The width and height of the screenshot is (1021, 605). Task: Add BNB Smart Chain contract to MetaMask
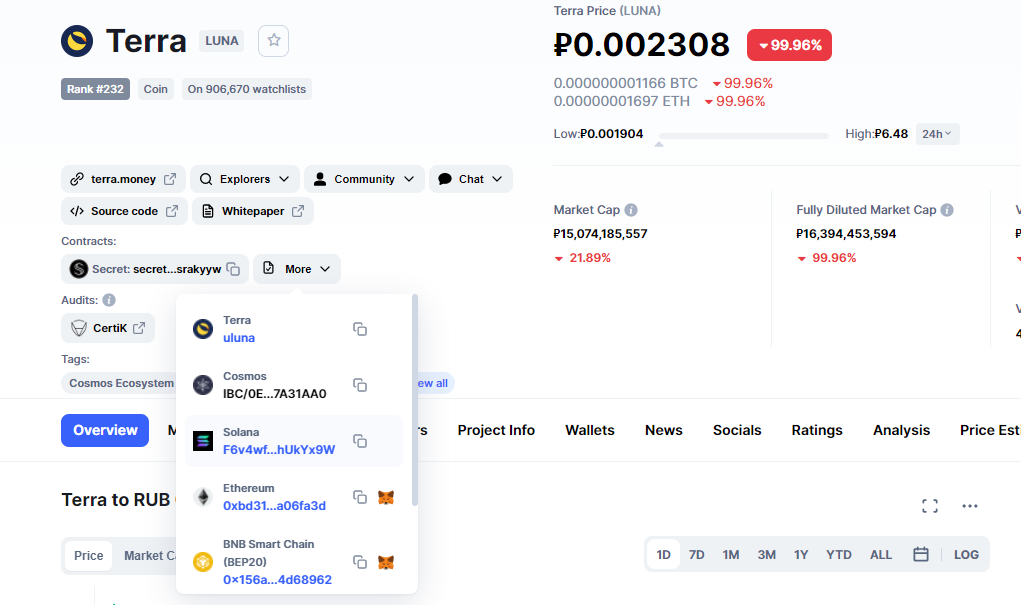(386, 561)
